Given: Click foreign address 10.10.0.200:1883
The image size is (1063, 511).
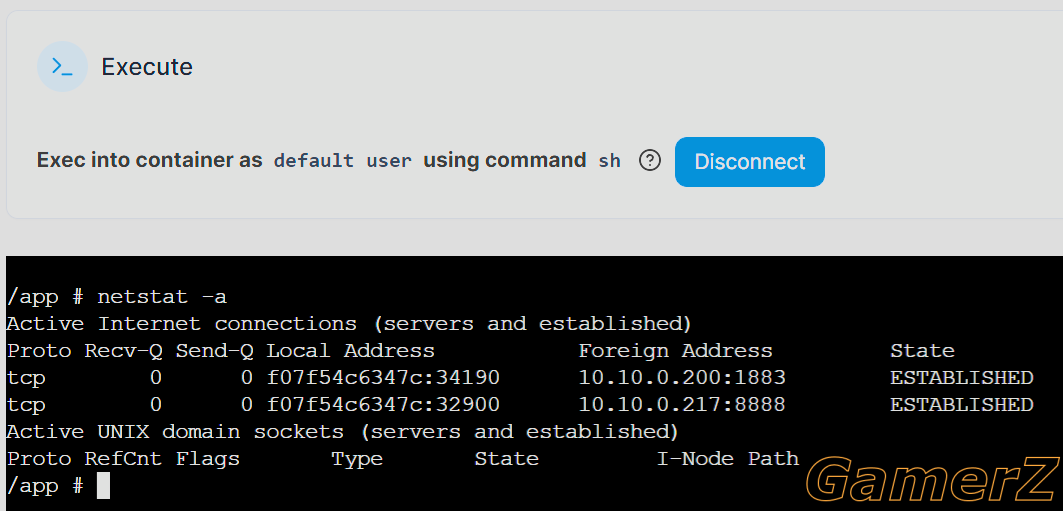Looking at the screenshot, I should click(682, 377).
